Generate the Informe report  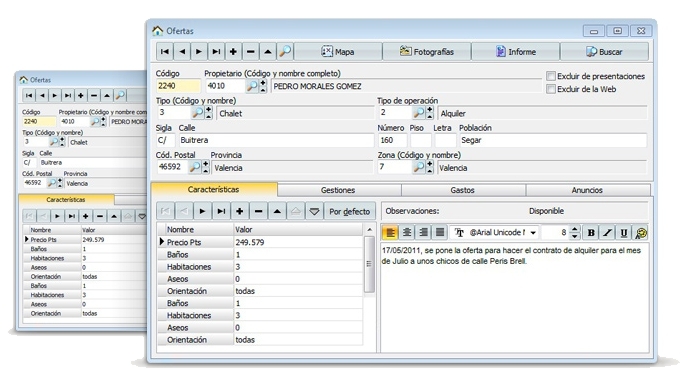tap(516, 52)
